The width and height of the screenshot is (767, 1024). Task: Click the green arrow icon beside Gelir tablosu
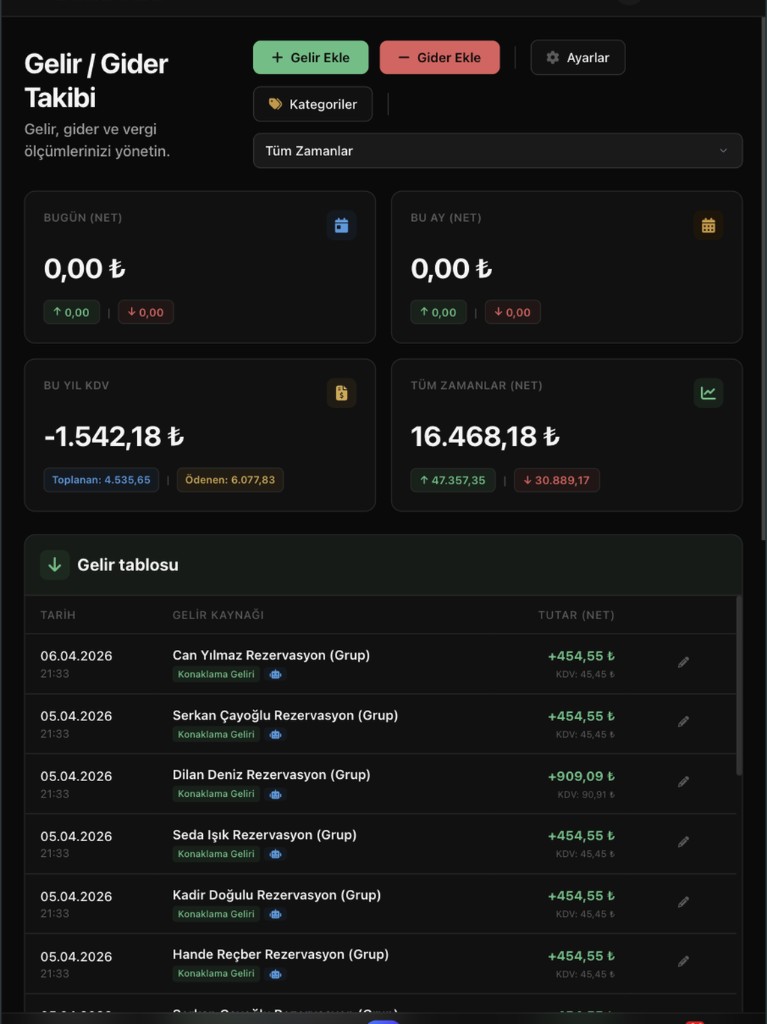tap(55, 565)
